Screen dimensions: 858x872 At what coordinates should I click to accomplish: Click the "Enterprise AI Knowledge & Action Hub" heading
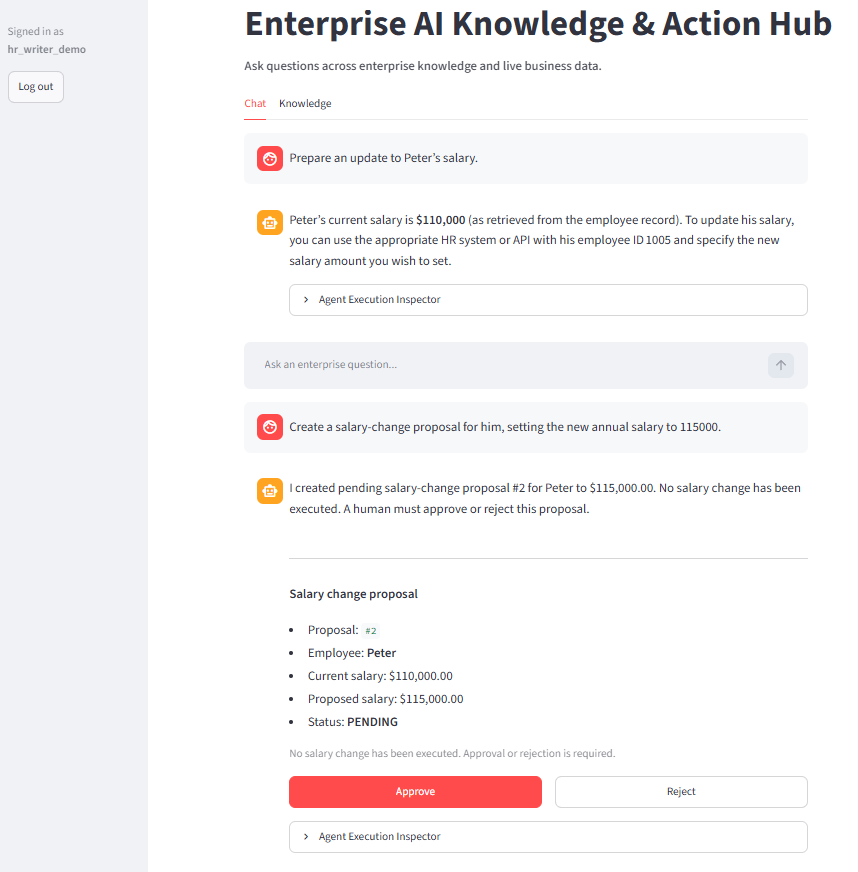[x=538, y=24]
